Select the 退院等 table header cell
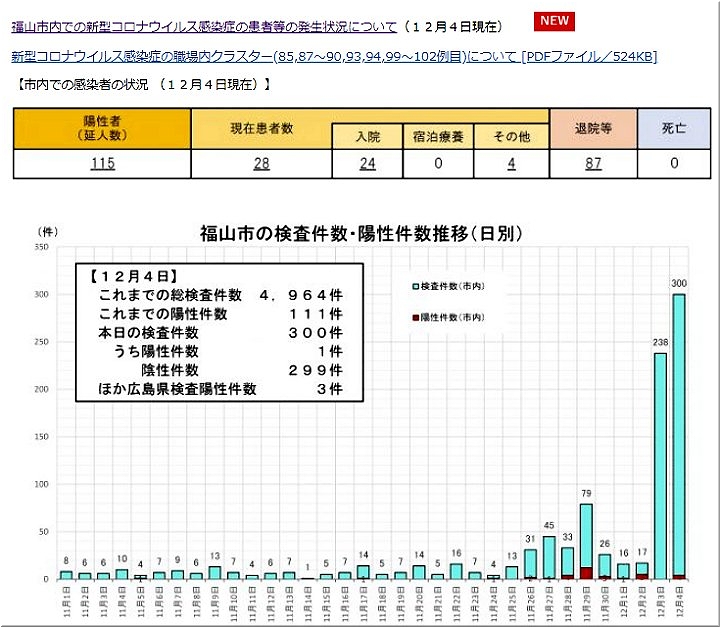This screenshot has width=720, height=627. [x=593, y=128]
